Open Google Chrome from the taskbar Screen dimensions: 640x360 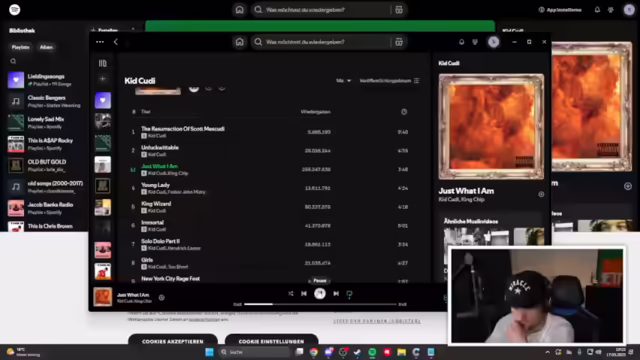[313, 352]
